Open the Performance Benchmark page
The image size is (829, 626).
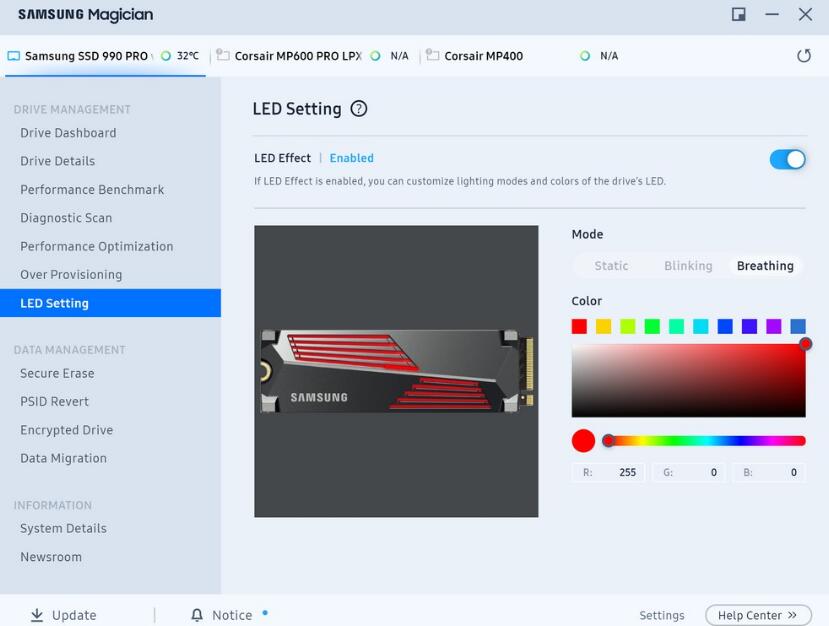(x=91, y=189)
